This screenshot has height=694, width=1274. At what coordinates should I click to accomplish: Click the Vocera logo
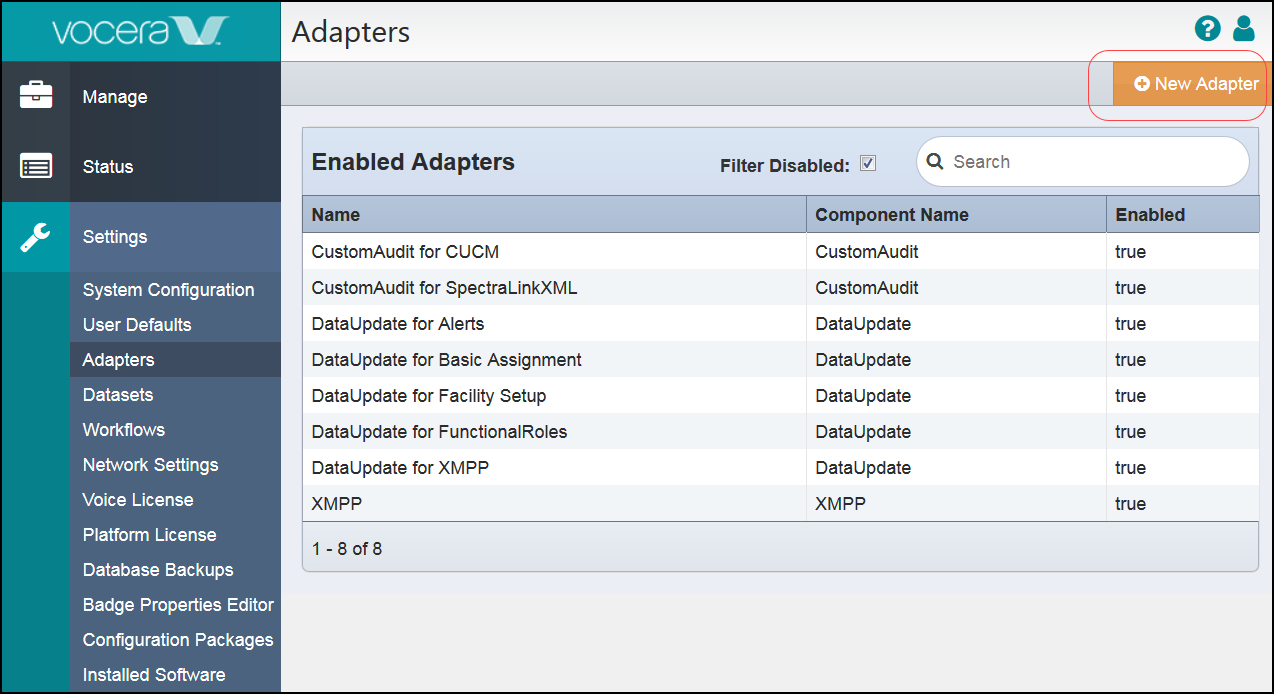140,31
